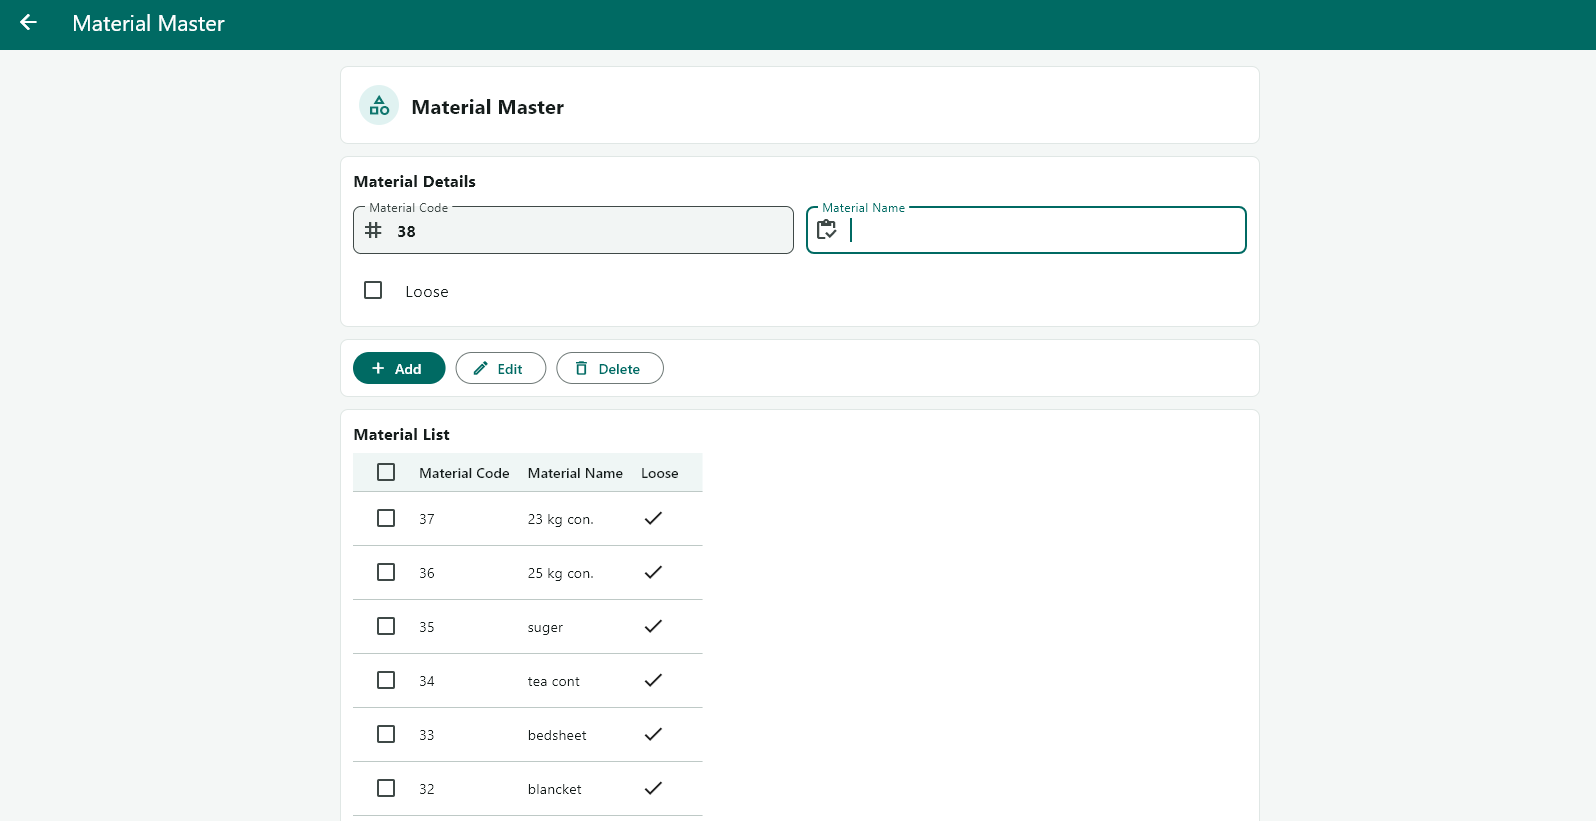Click the Material Master shapes icon
1596x821 pixels.
(379, 105)
